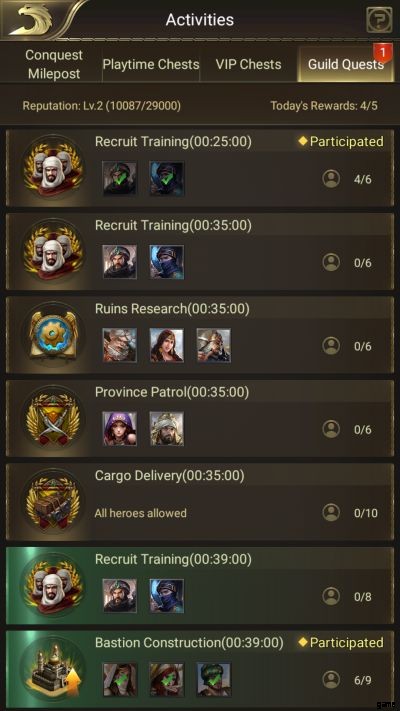Tap the checked blue-masked hero in first quest
This screenshot has width=400, height=711.
click(167, 179)
